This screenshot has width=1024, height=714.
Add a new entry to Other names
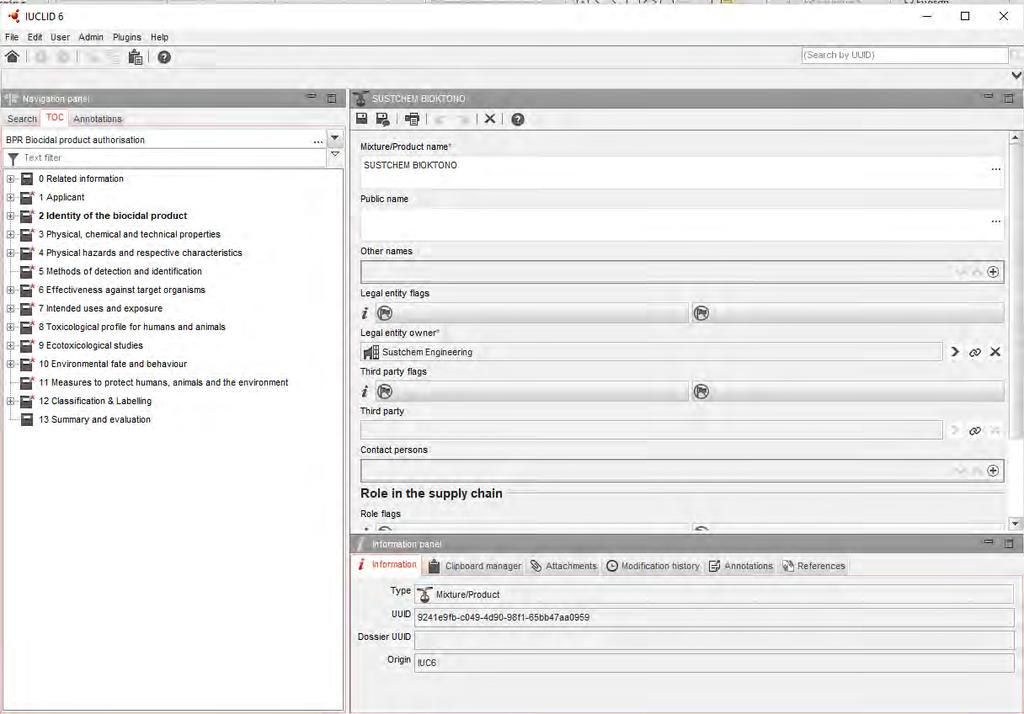[993, 272]
